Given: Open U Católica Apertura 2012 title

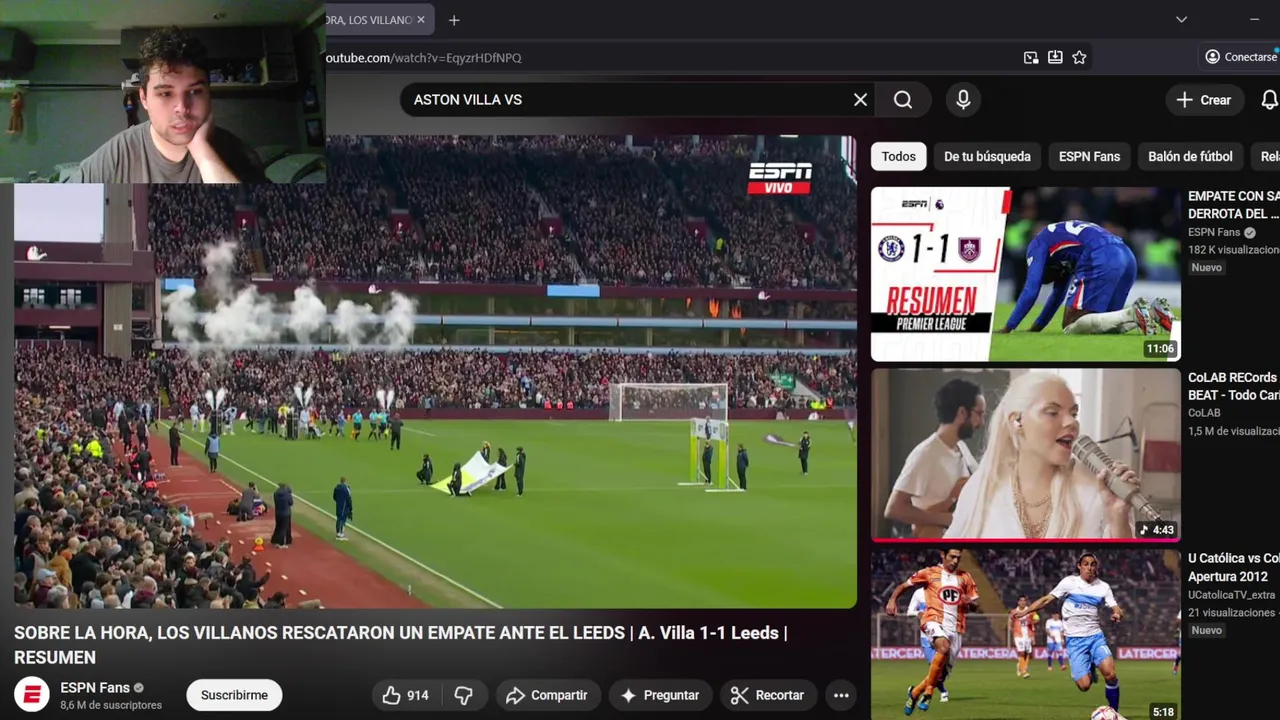Looking at the screenshot, I should [x=1234, y=567].
